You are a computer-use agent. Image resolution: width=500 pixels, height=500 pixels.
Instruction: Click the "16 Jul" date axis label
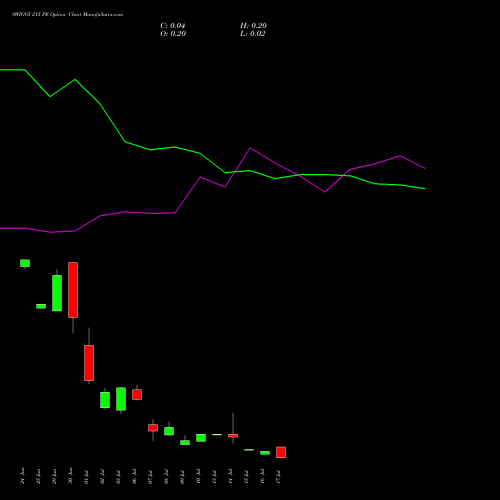262,477
